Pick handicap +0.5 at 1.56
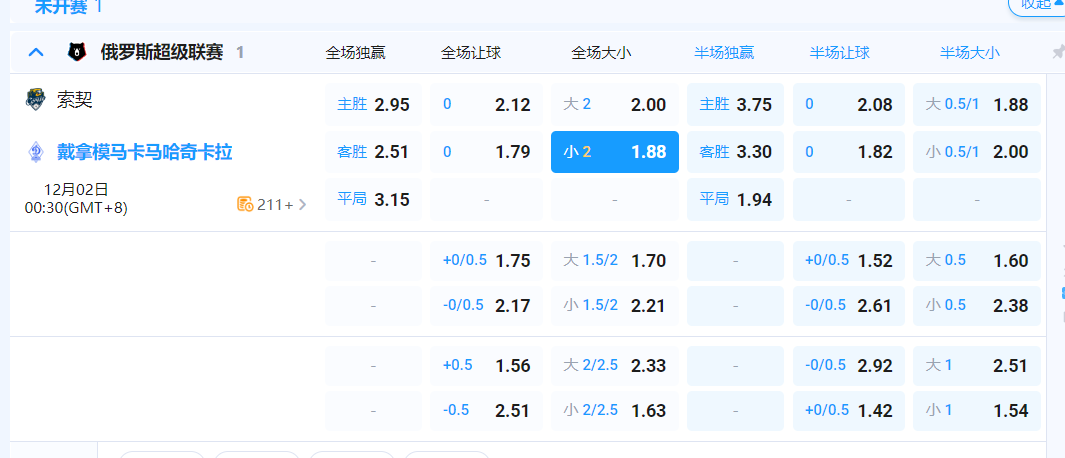The height and width of the screenshot is (458, 1065). click(486, 366)
